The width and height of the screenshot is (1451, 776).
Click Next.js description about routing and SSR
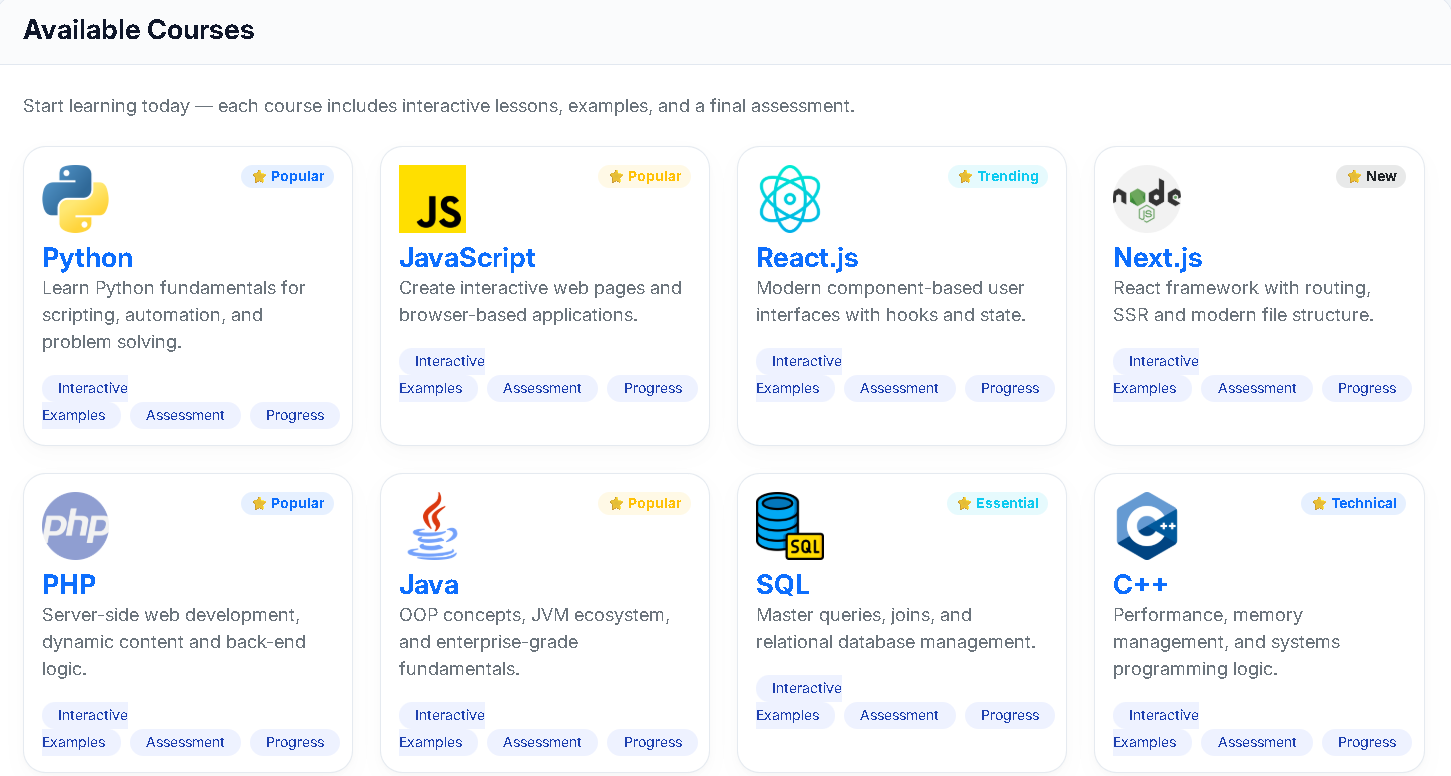coord(1243,301)
